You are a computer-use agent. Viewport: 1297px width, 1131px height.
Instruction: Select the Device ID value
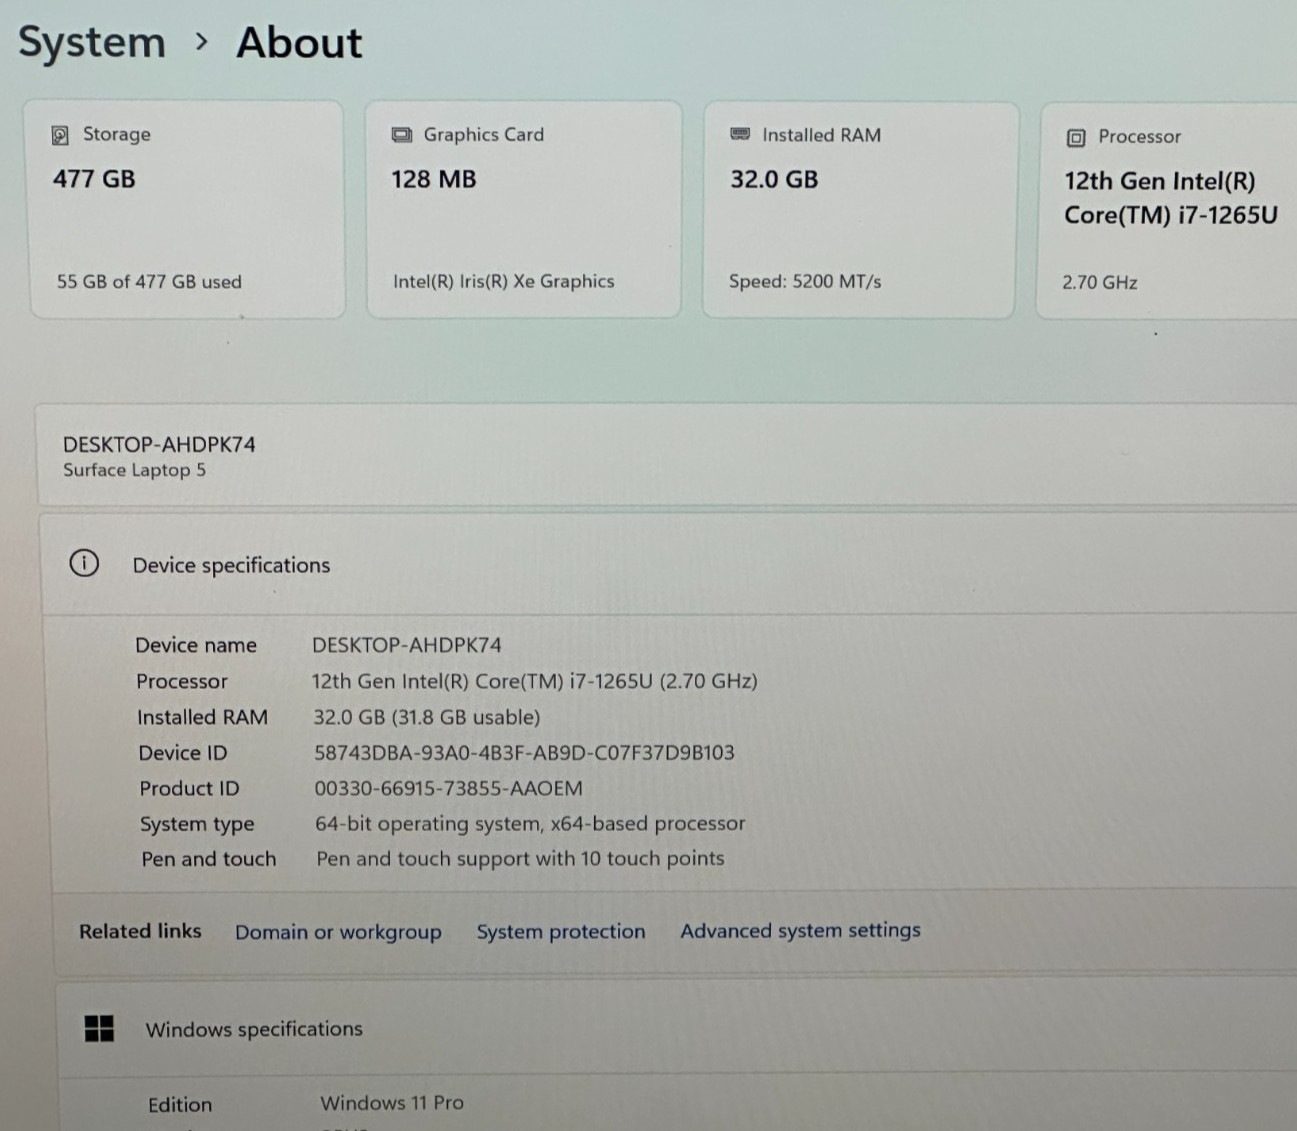524,752
